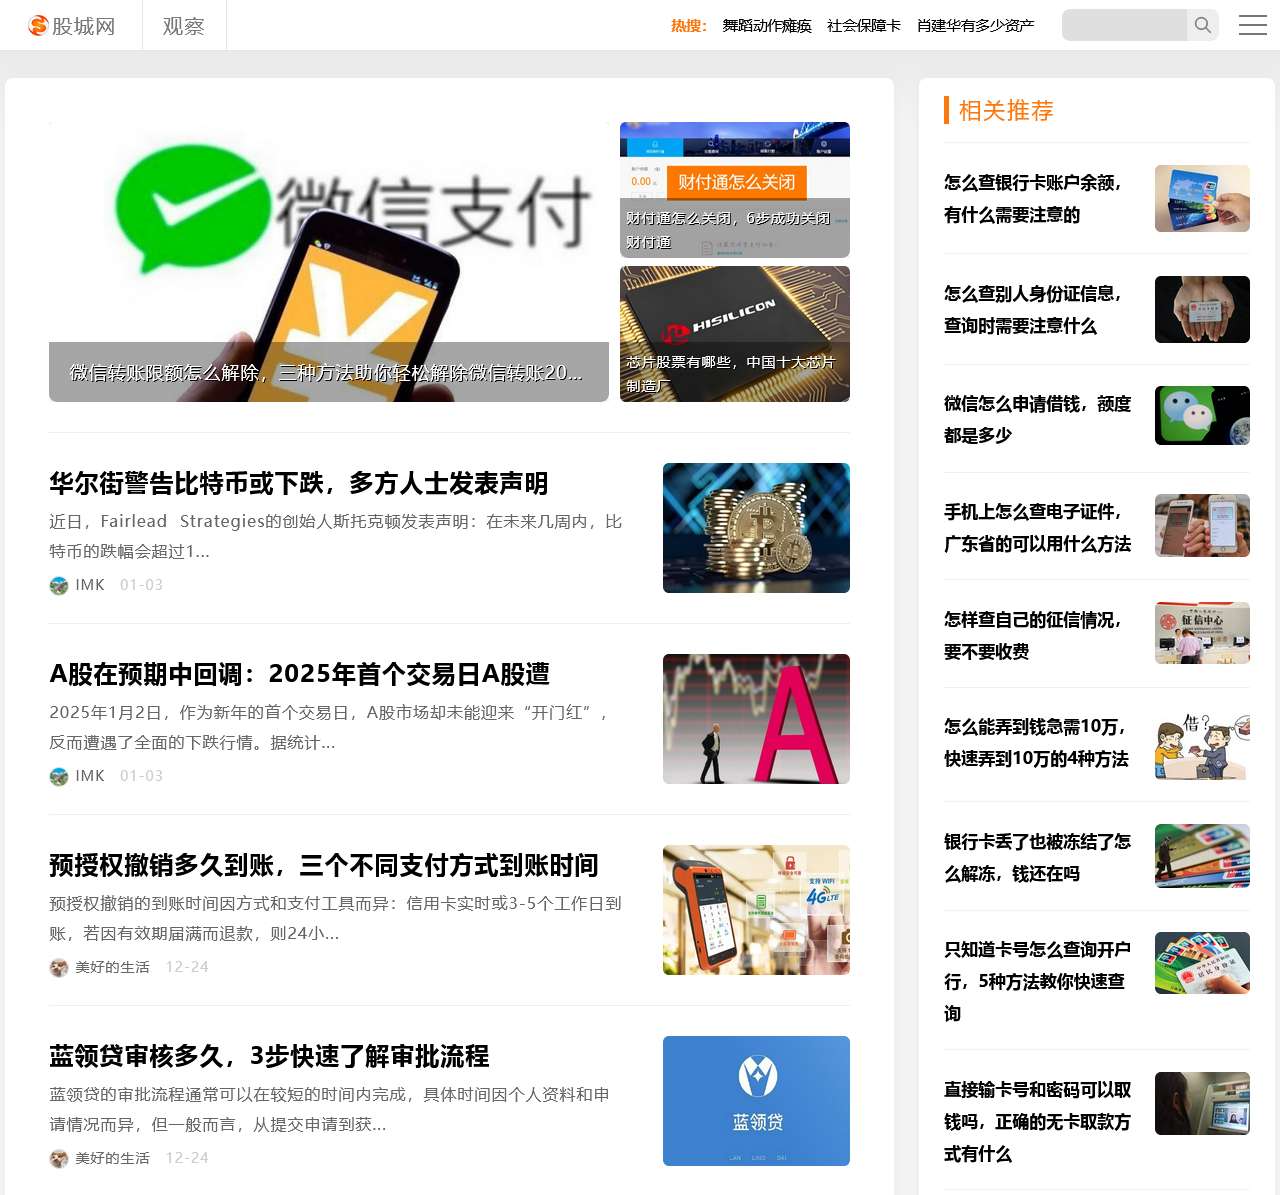
Task: Click author name IMK on the 华尔街 article
Action: pos(90,585)
